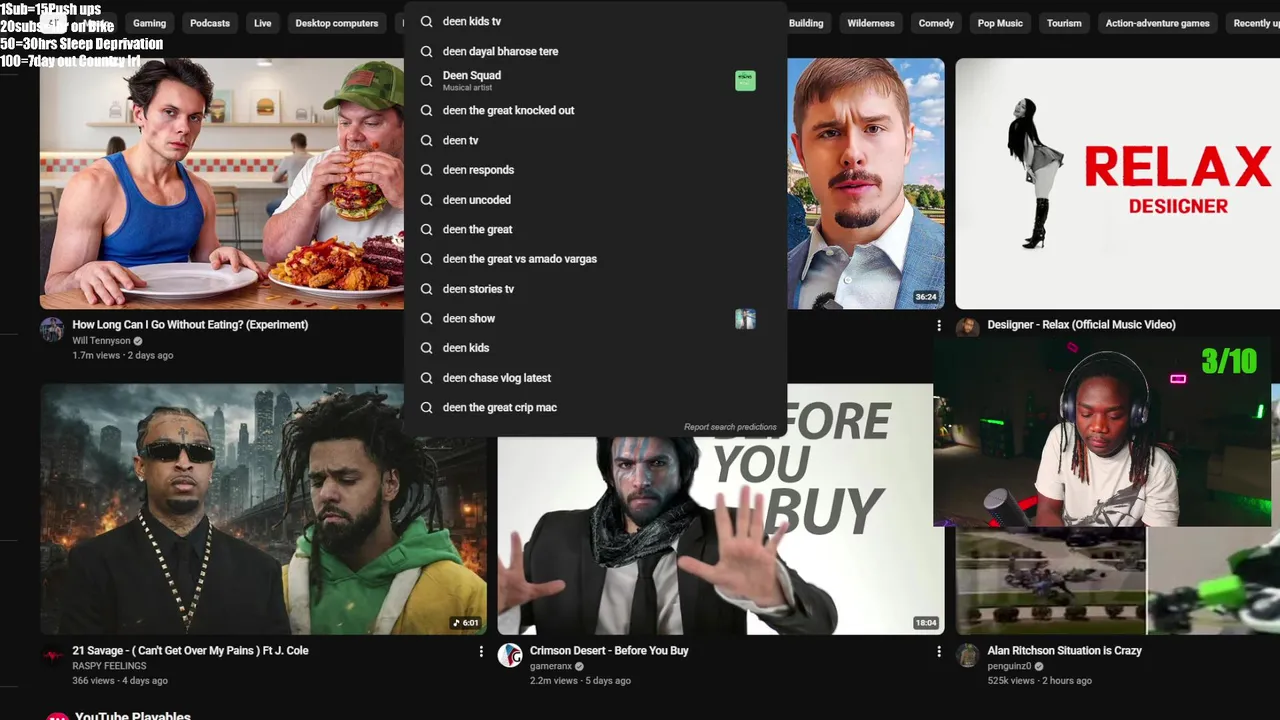This screenshot has width=1280, height=720.
Task: Click verified badge next to gameranx
Action: click(579, 666)
